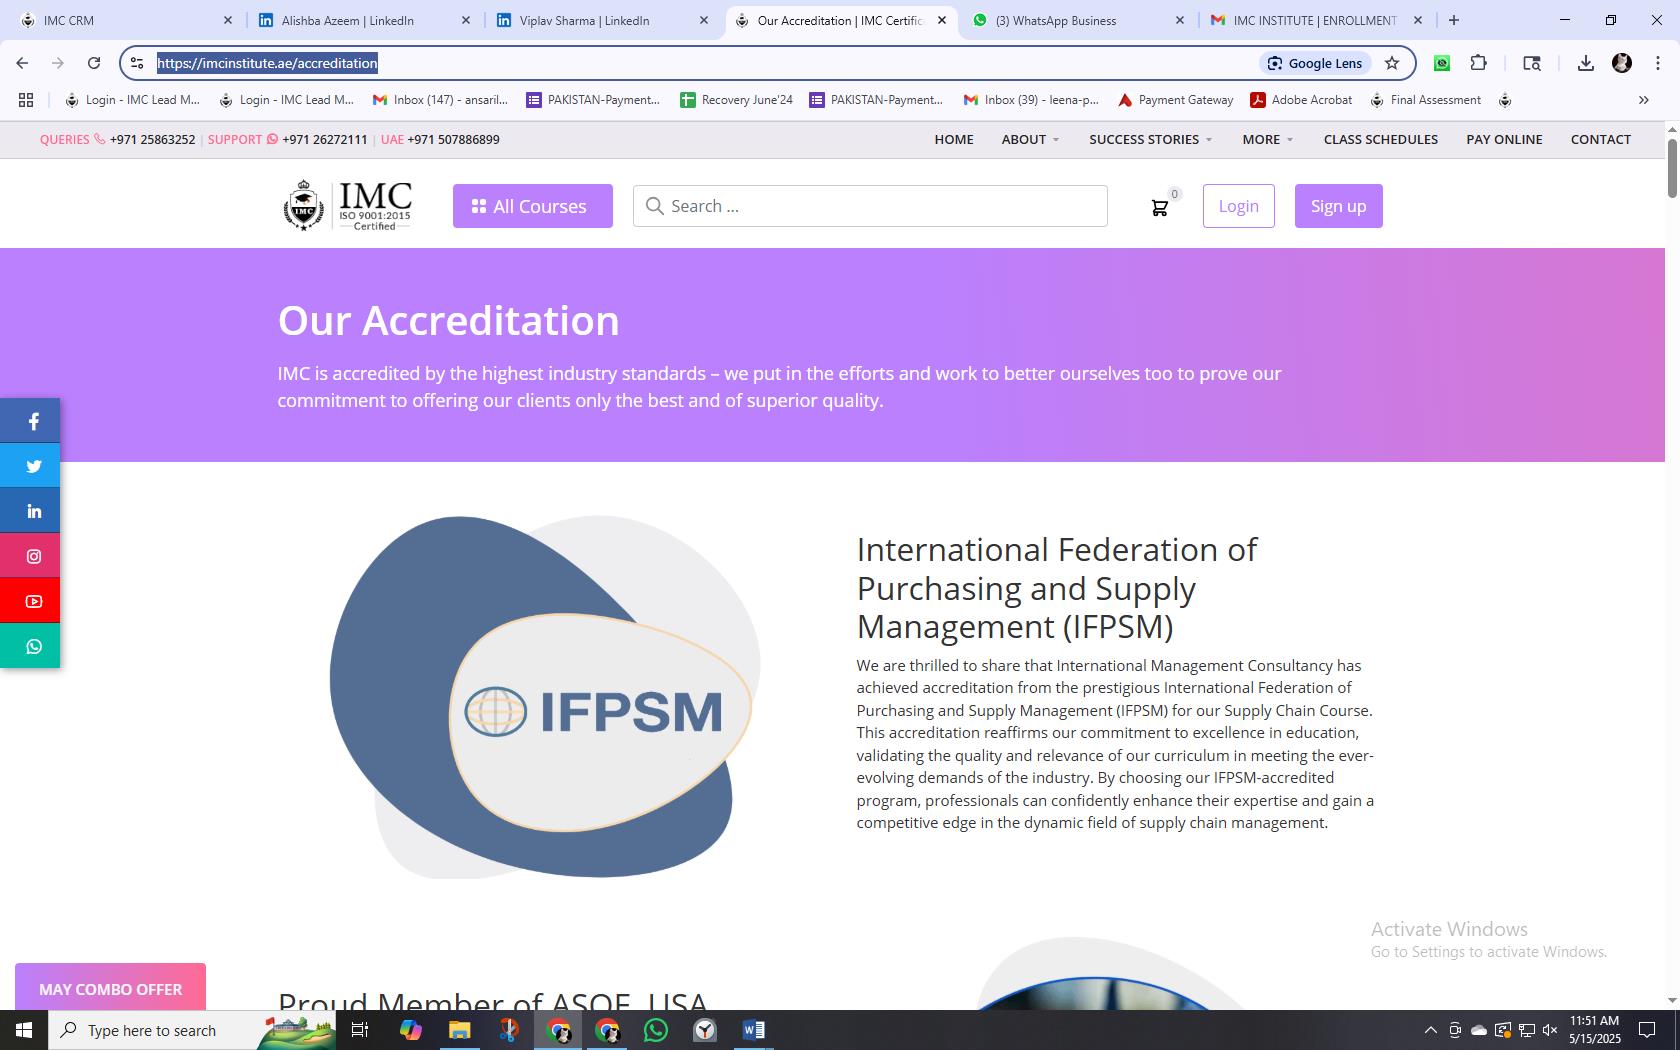Open the Google Lens button

click(1315, 63)
